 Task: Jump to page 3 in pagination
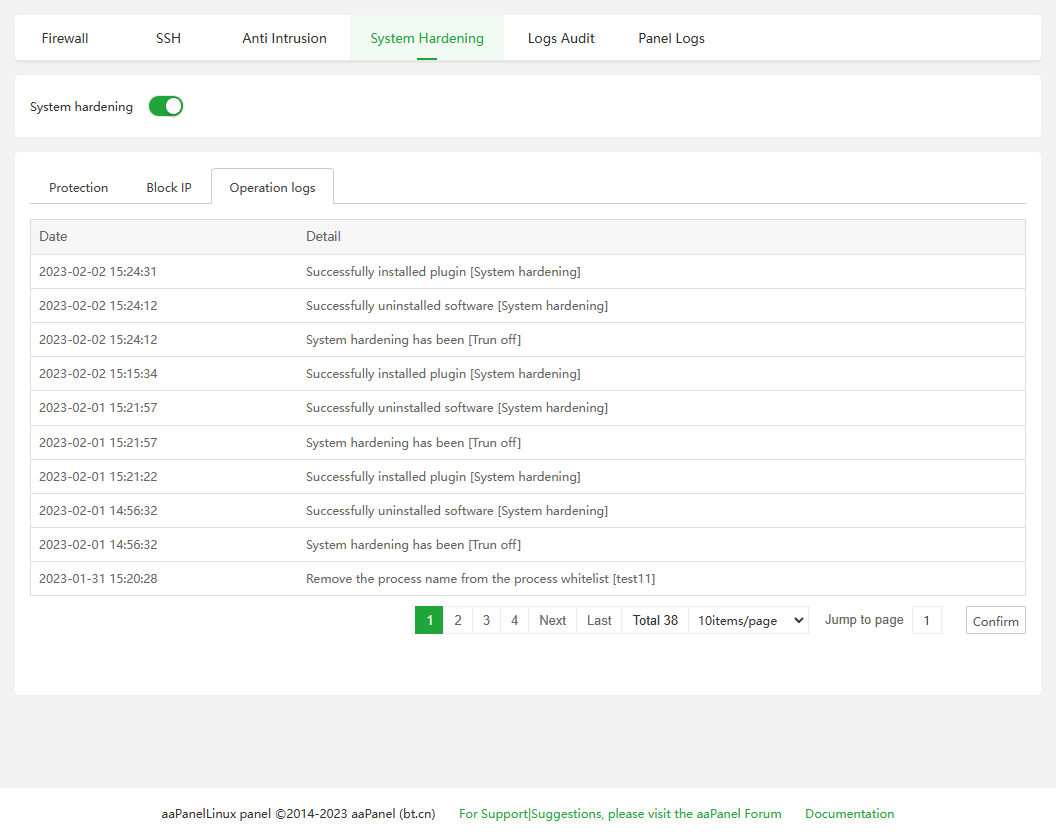point(486,620)
